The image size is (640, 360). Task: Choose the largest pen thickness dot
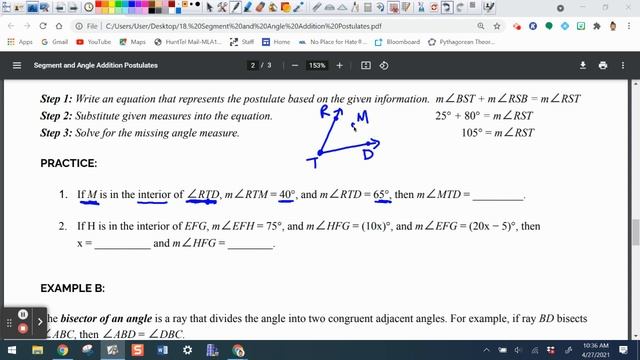point(198,4)
